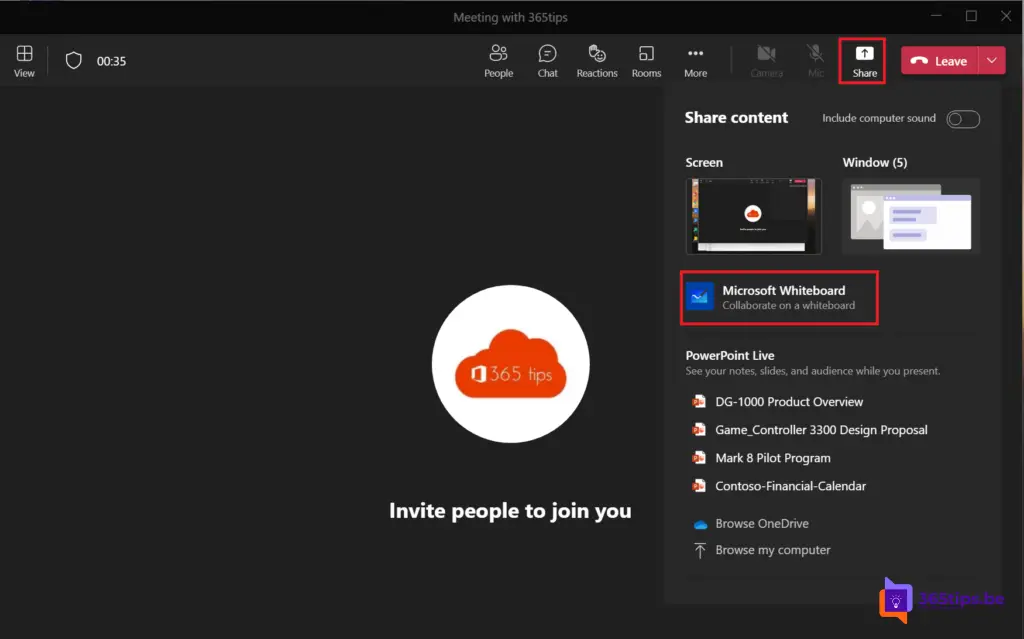Screen dimensions: 1024x639
Task: Select the Microsoft Whiteboard icon
Action: click(x=700, y=297)
